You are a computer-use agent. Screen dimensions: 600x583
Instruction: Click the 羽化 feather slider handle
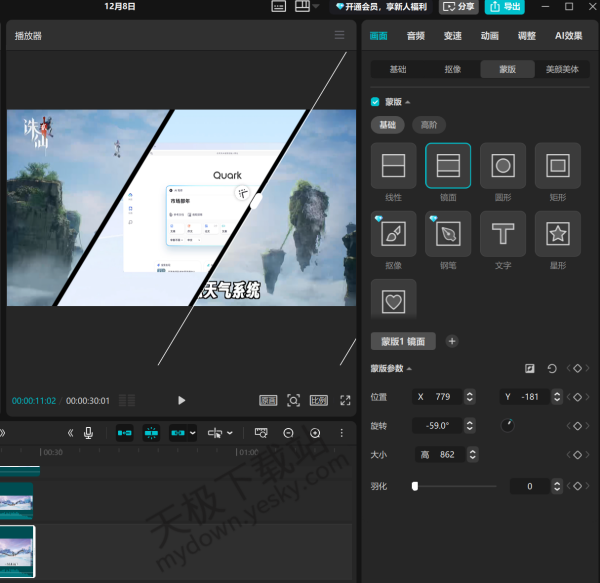pos(414,486)
